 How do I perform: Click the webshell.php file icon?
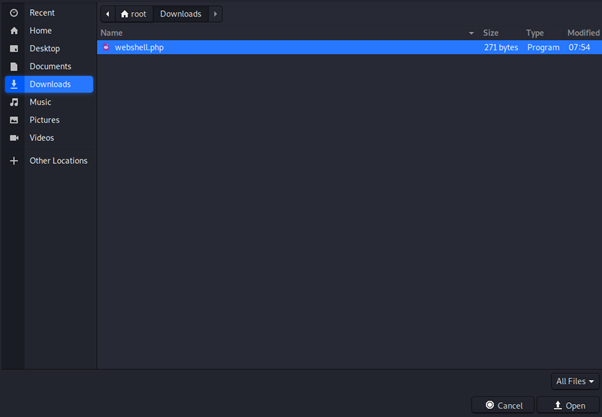[x=106, y=47]
